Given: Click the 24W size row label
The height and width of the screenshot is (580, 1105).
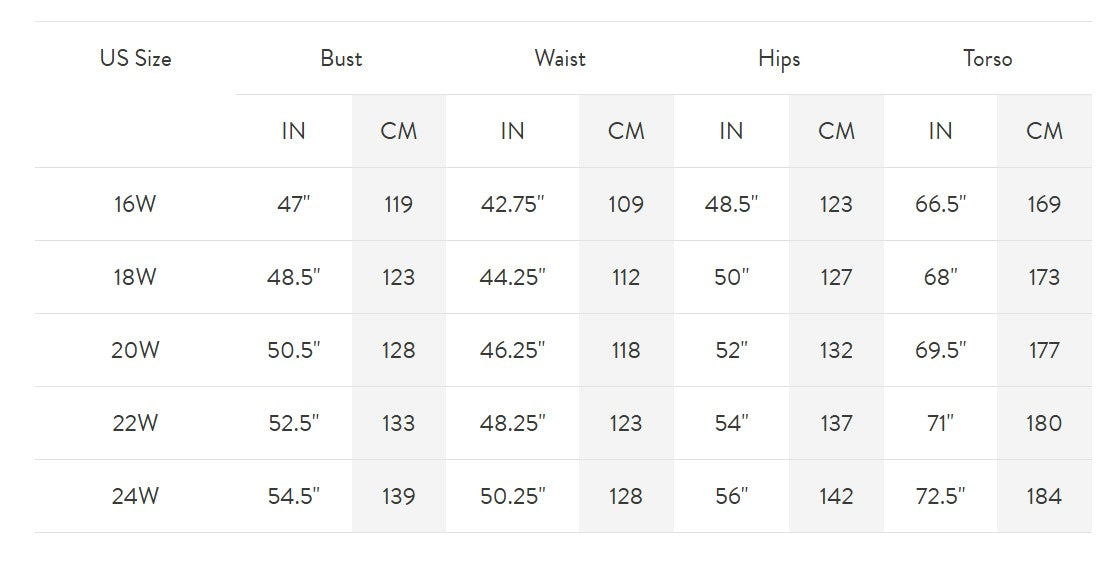Looking at the screenshot, I should 135,497.
